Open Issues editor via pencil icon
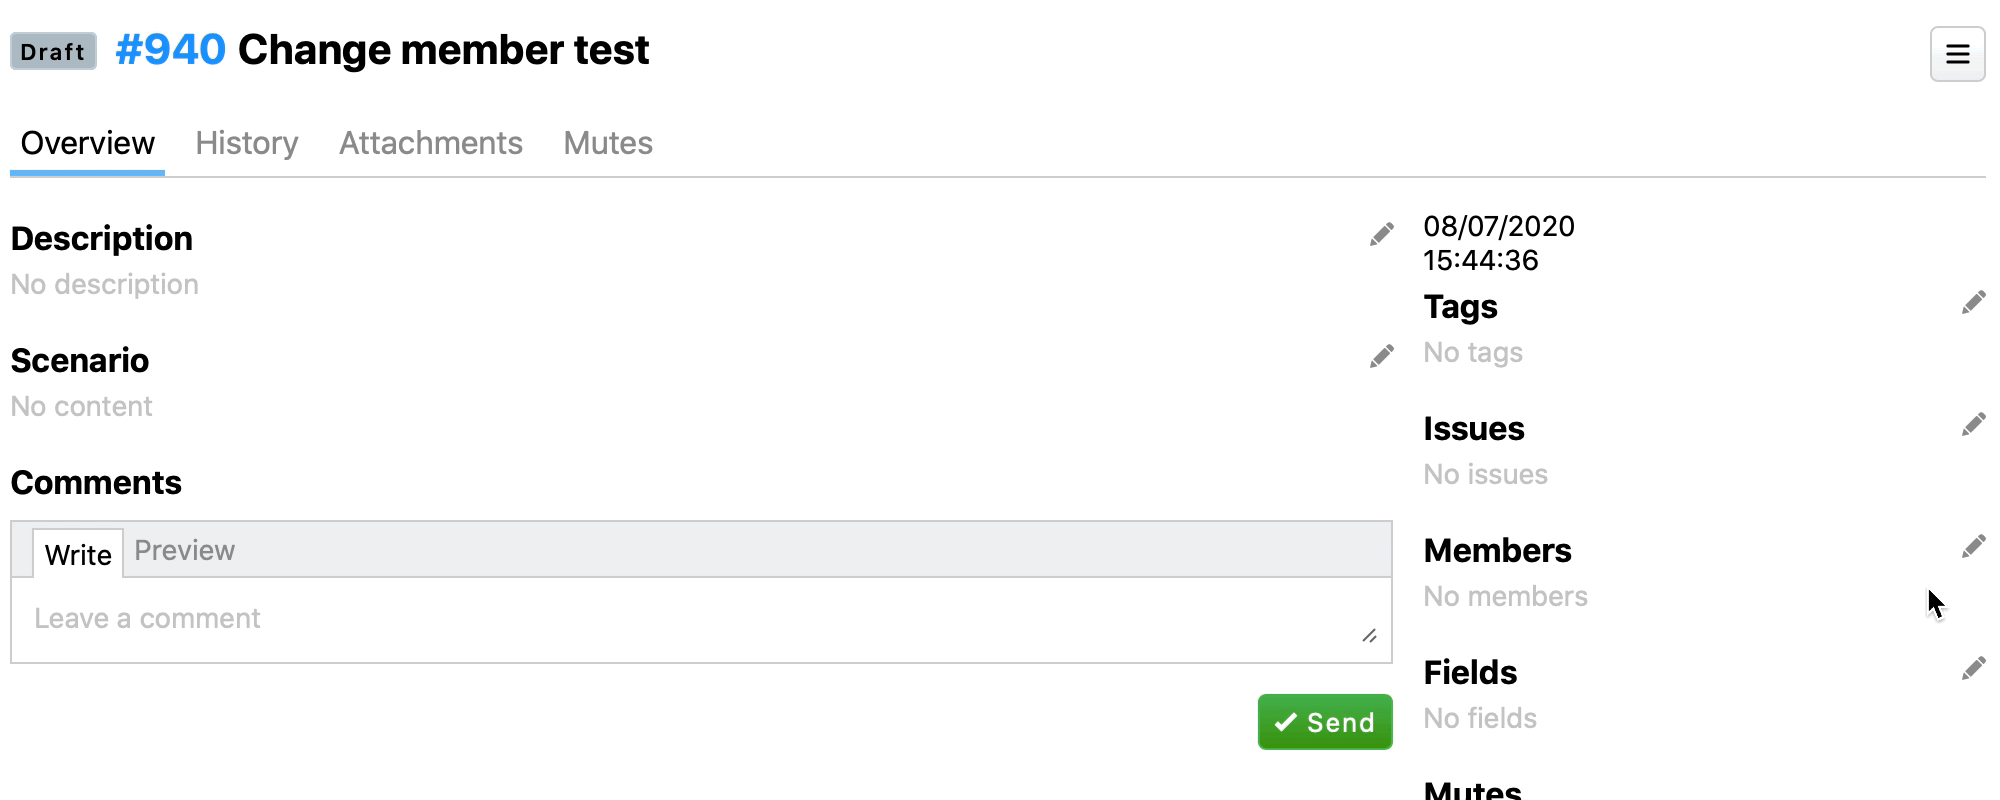Image resolution: width=2000 pixels, height=800 pixels. (1973, 425)
